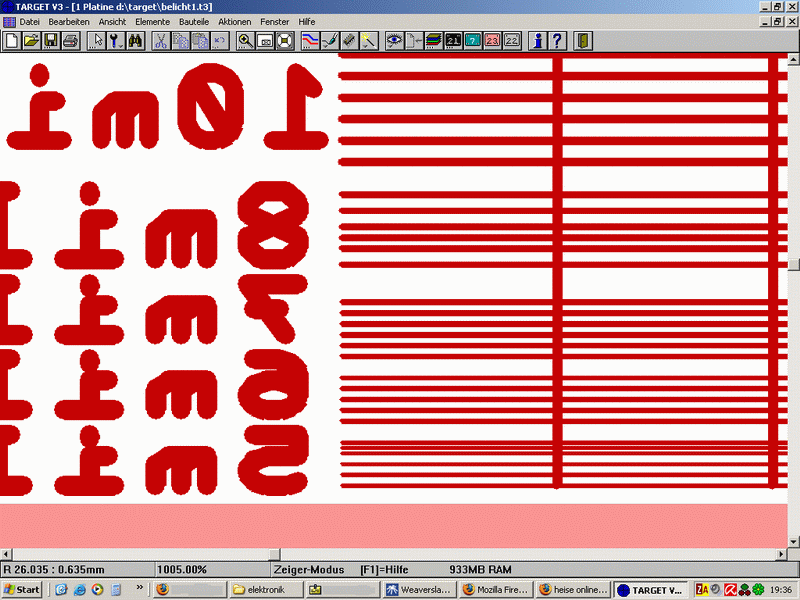Save the belicht1.t3 project
Image resolution: width=800 pixels, height=600 pixels.
[50, 41]
